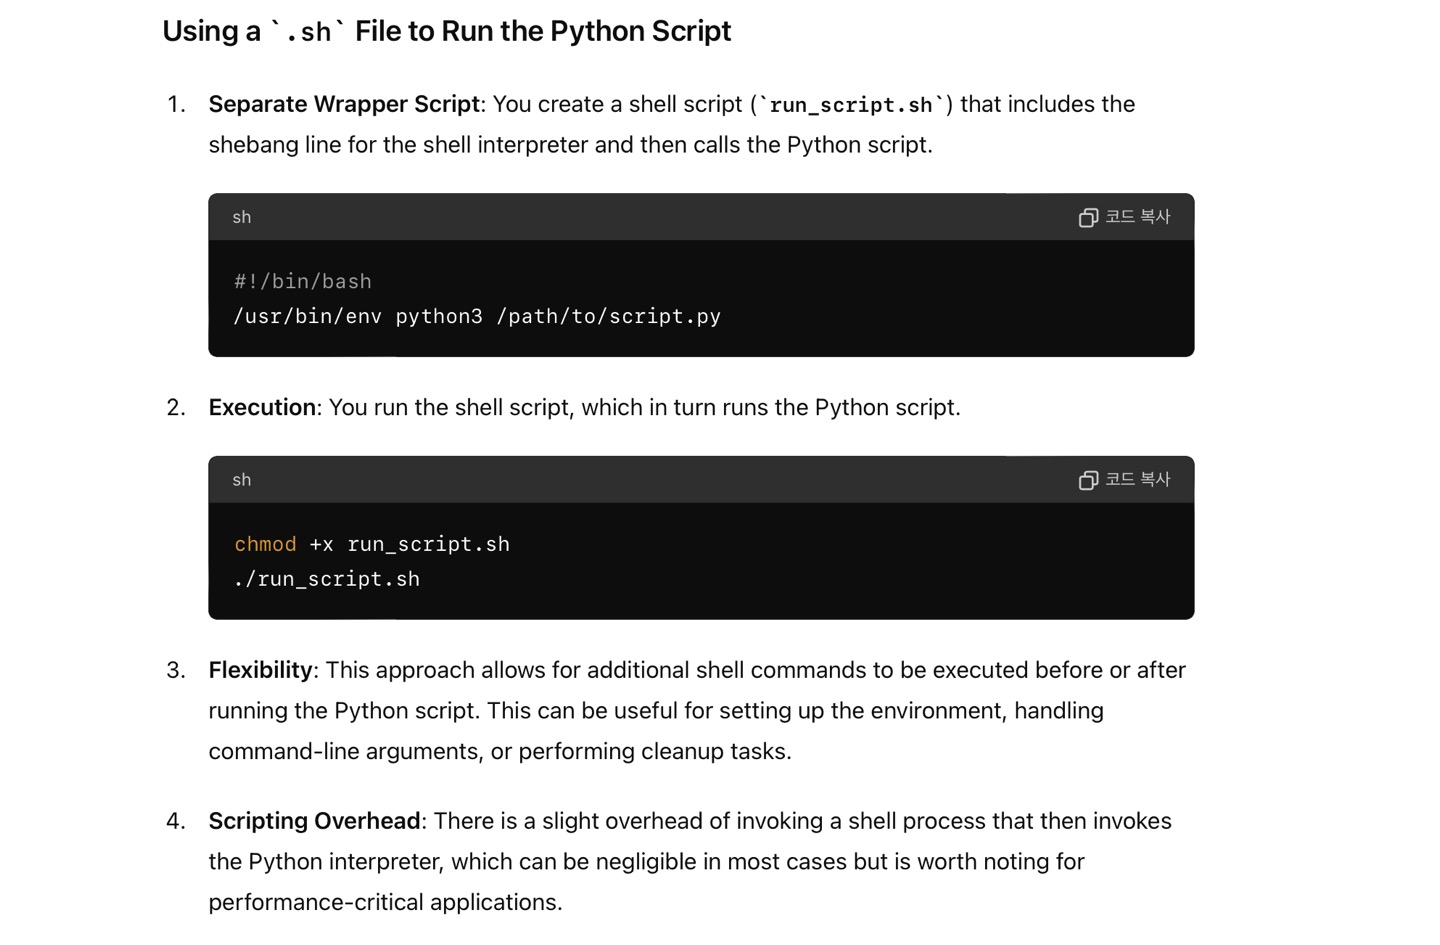
Task: Click the #!/bin/bash shebang line
Action: click(x=303, y=282)
